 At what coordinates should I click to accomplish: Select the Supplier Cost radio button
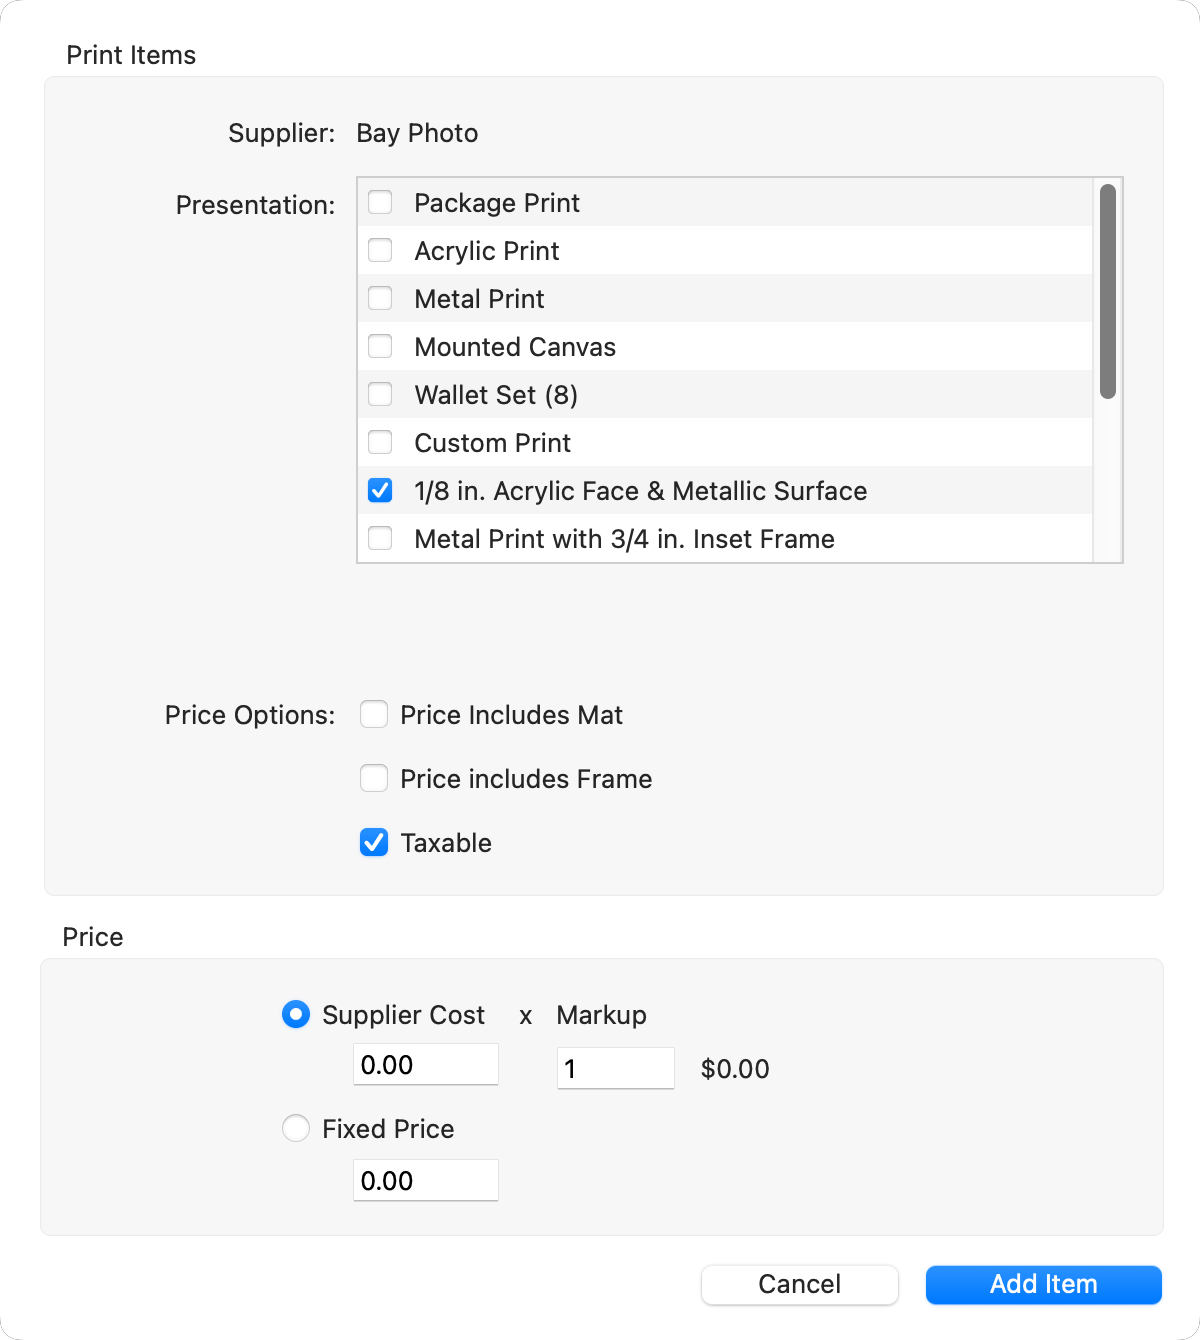click(x=296, y=1015)
